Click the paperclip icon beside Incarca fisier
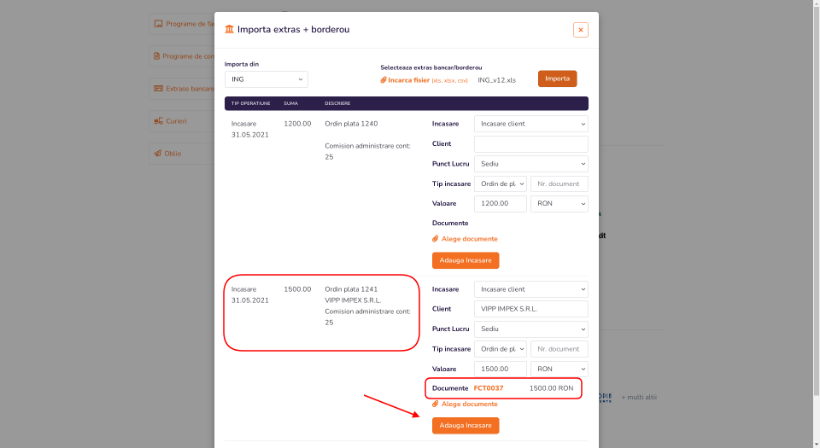Viewport: 820px width, 448px height. (383, 79)
